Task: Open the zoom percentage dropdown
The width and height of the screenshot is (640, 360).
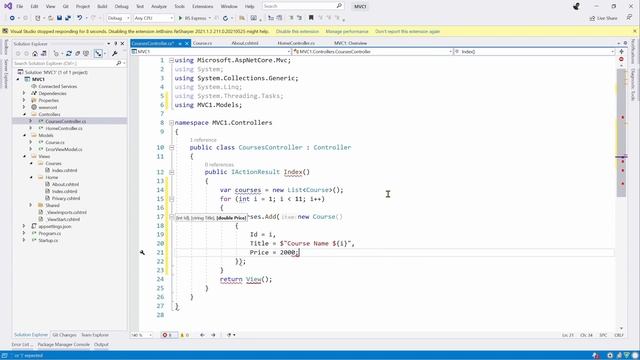Action: point(142,335)
